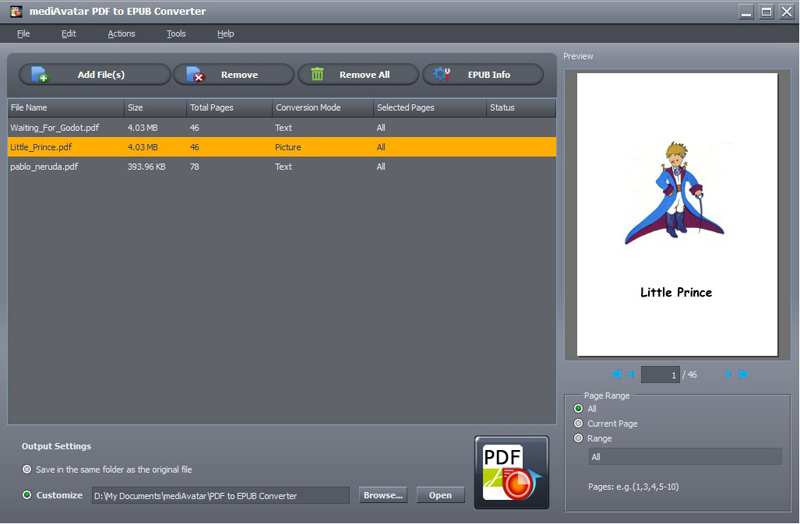Open the File menu
Screen dimensions: 800x524
click(23, 34)
